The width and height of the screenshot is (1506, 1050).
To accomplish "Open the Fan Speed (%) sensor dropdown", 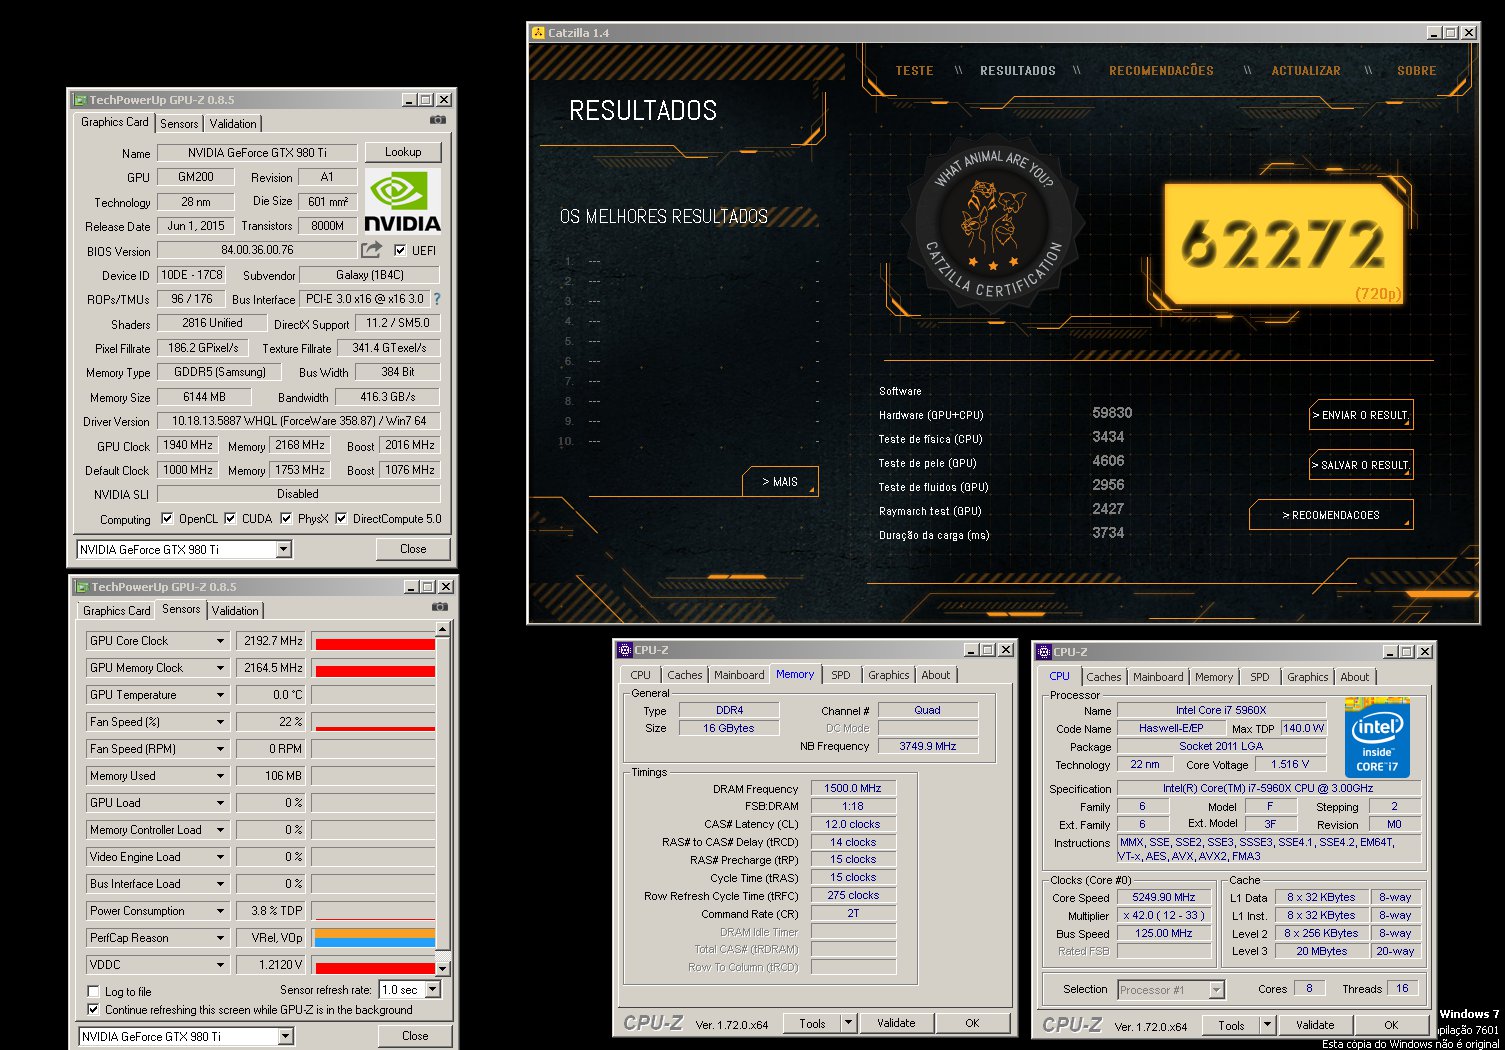I will click(x=220, y=722).
